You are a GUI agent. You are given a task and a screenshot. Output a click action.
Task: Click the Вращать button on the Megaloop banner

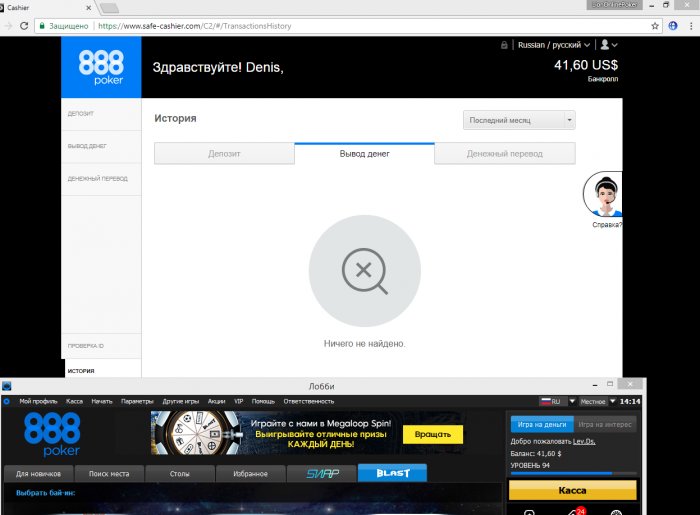click(x=433, y=434)
